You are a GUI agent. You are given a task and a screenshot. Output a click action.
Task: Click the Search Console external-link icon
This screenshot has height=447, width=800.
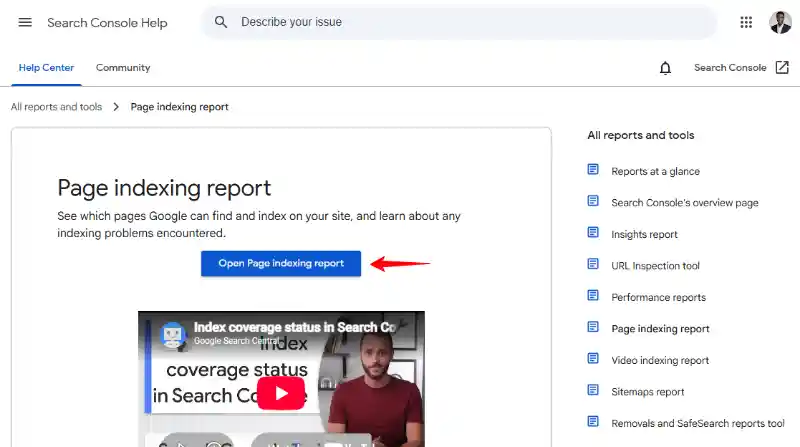pos(782,67)
